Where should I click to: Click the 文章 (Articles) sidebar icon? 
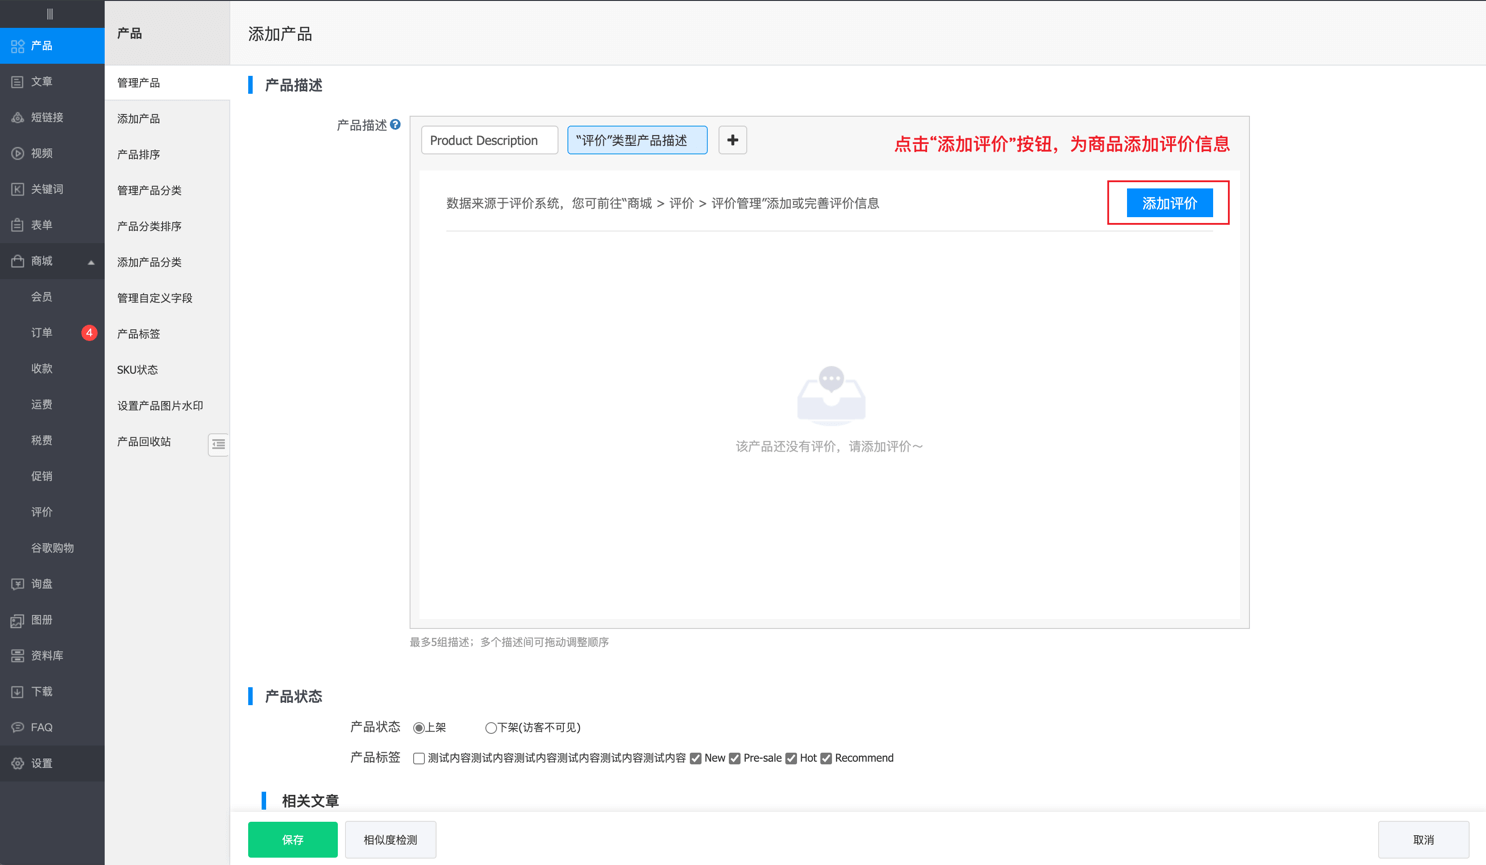pos(17,82)
